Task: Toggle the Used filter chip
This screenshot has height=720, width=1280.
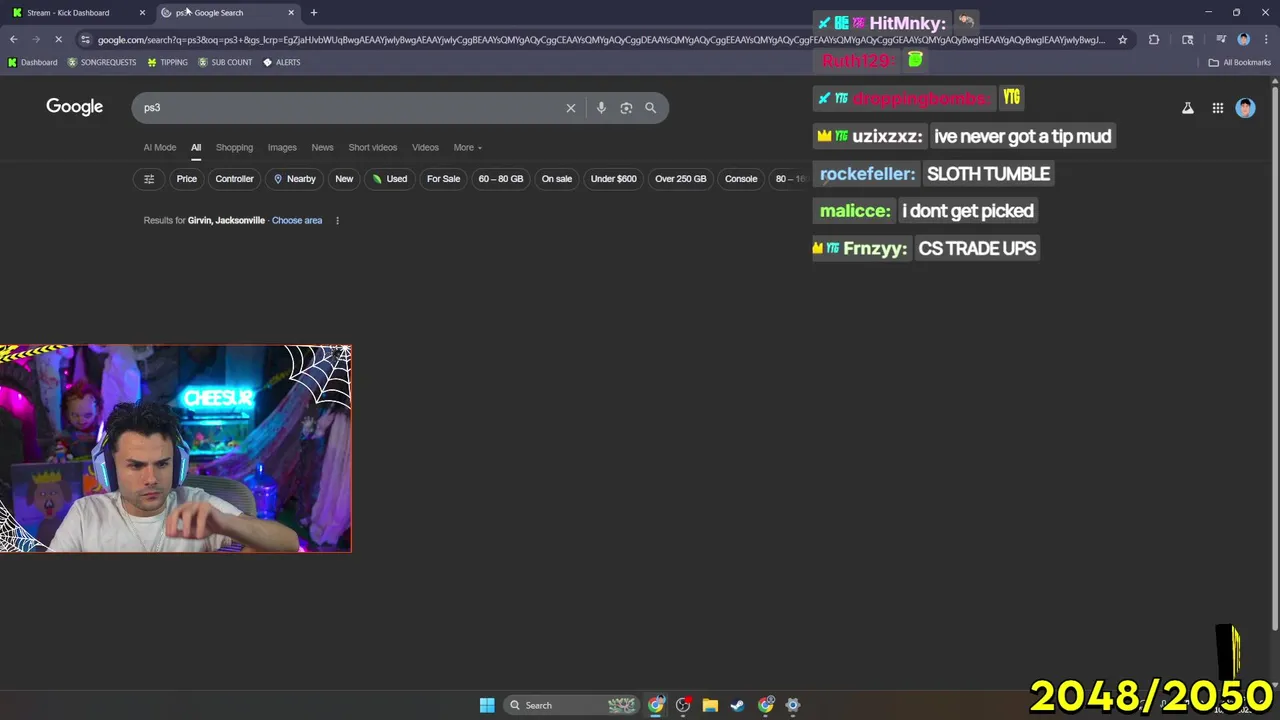Action: pyautogui.click(x=390, y=179)
